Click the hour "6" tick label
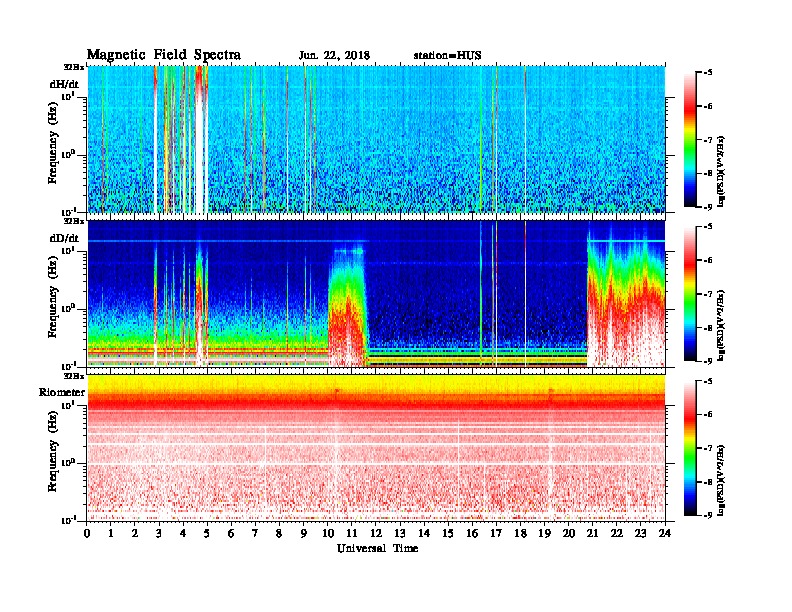The height and width of the screenshot is (612, 792). coord(231,533)
